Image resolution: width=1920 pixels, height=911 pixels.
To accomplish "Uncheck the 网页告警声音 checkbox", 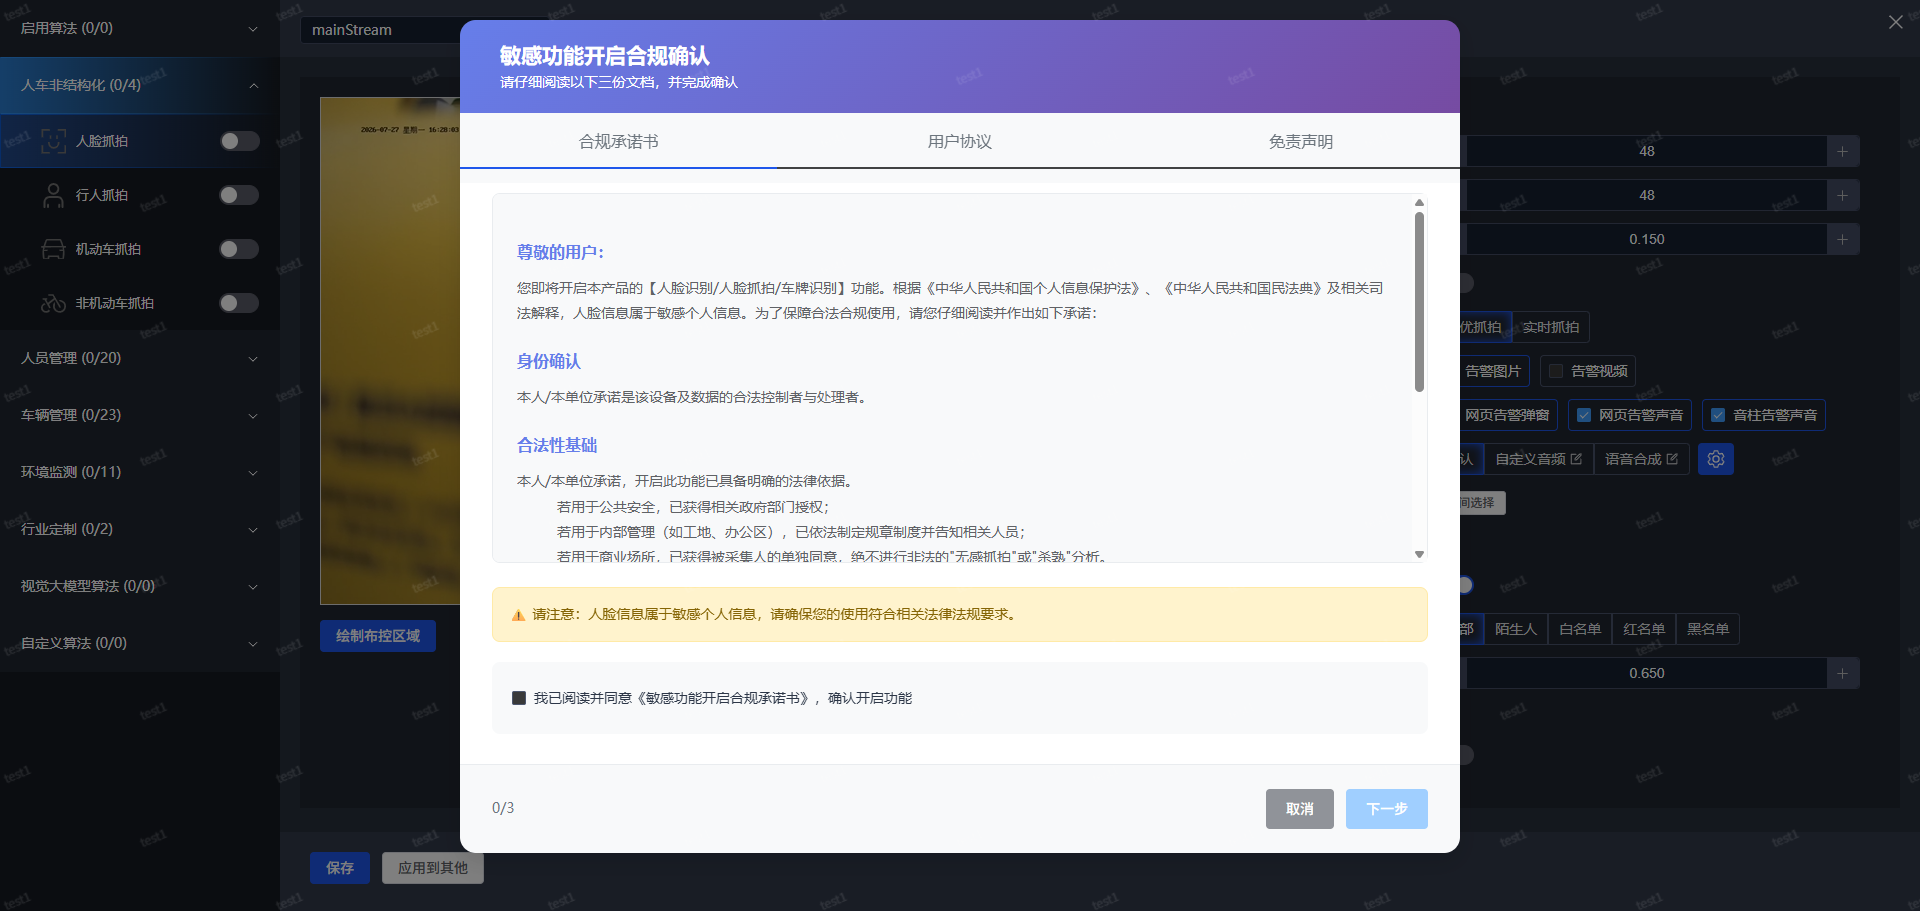I will pyautogui.click(x=1584, y=415).
